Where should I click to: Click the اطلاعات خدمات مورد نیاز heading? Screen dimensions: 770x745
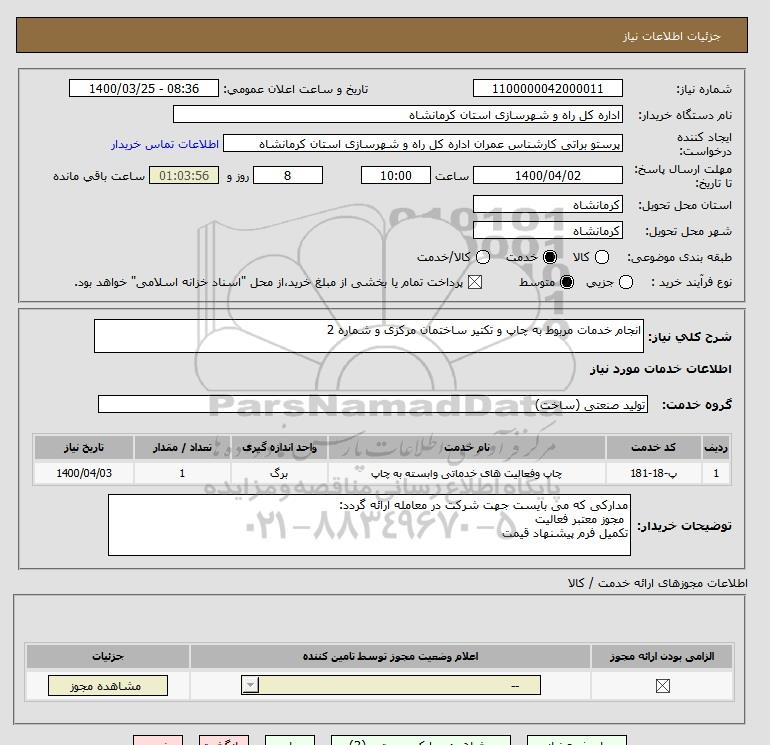(660, 369)
